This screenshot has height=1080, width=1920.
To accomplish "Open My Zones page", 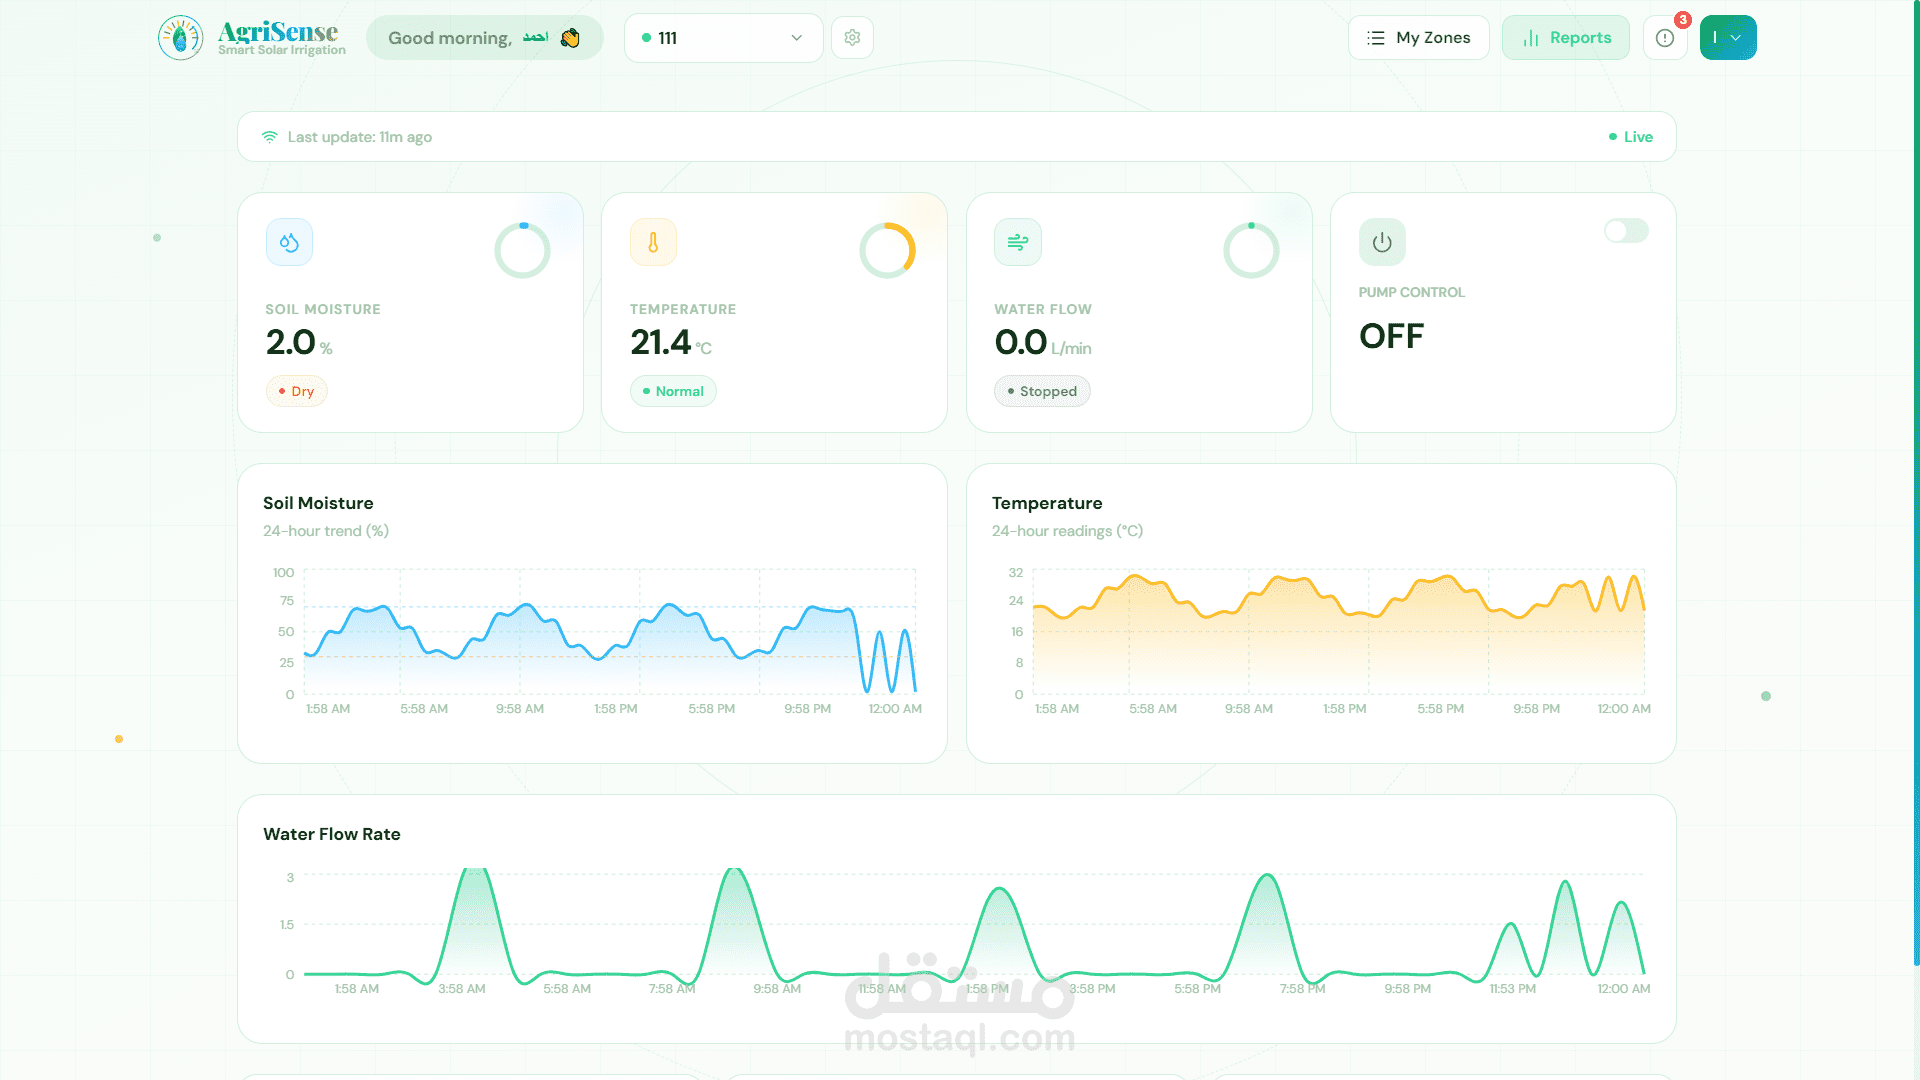I will pos(1418,38).
